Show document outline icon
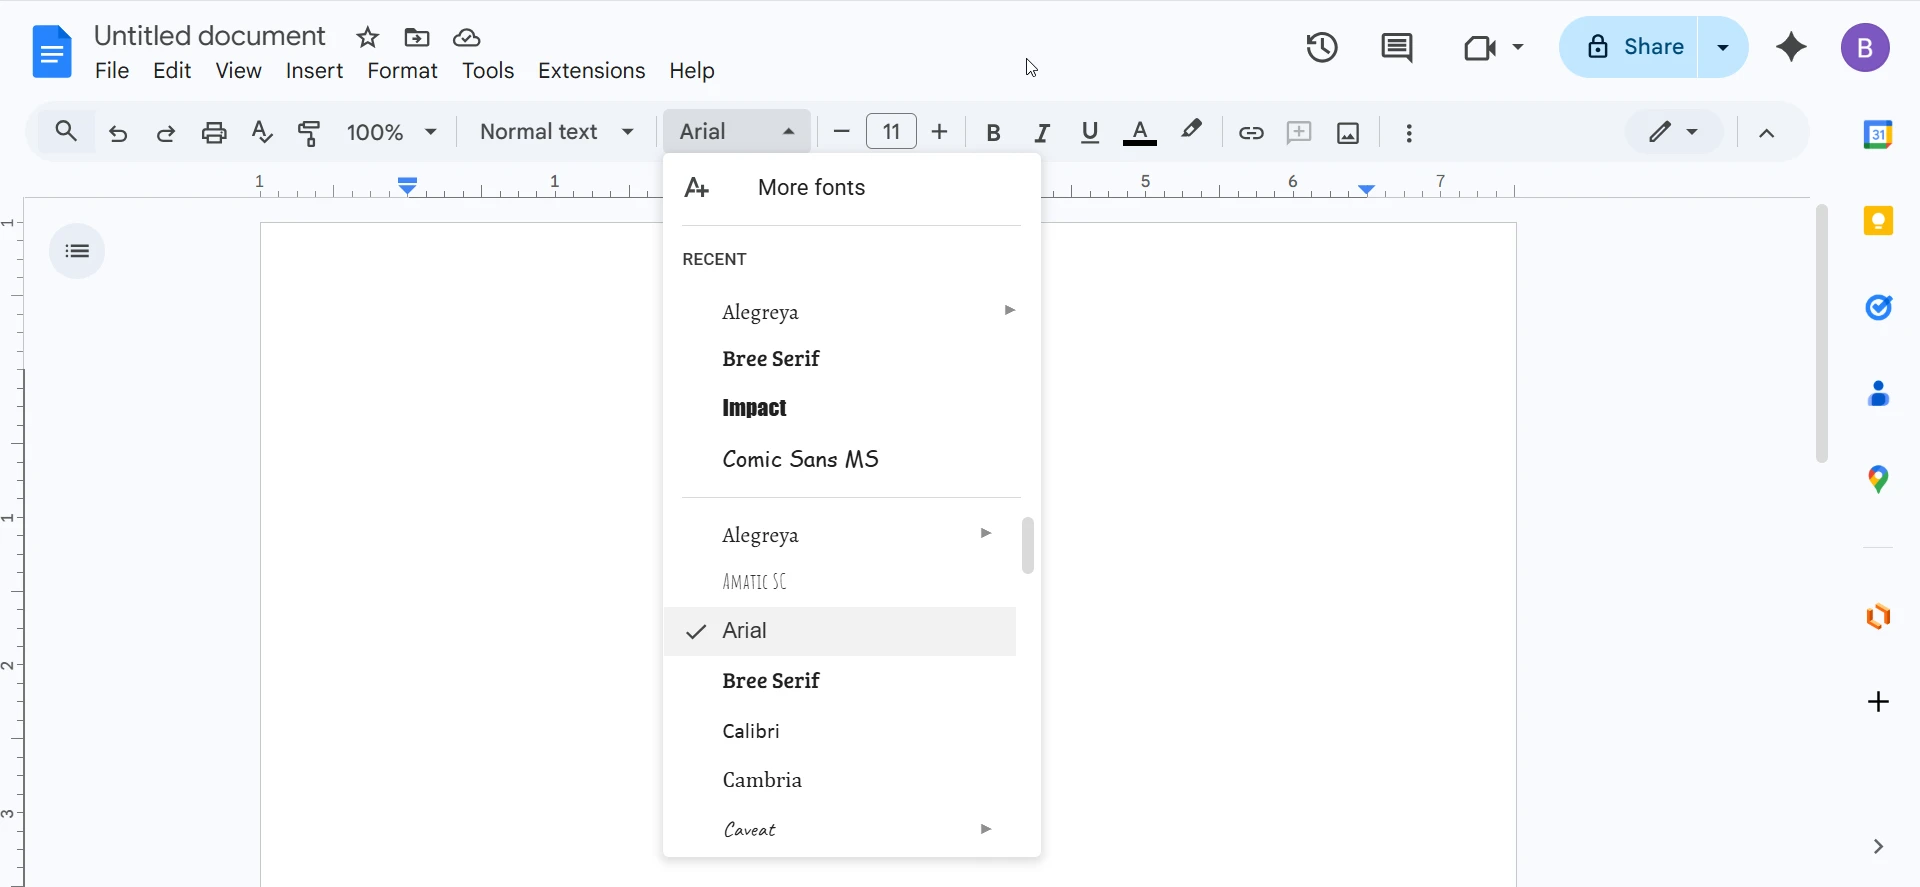This screenshot has width=1920, height=887. tap(77, 251)
